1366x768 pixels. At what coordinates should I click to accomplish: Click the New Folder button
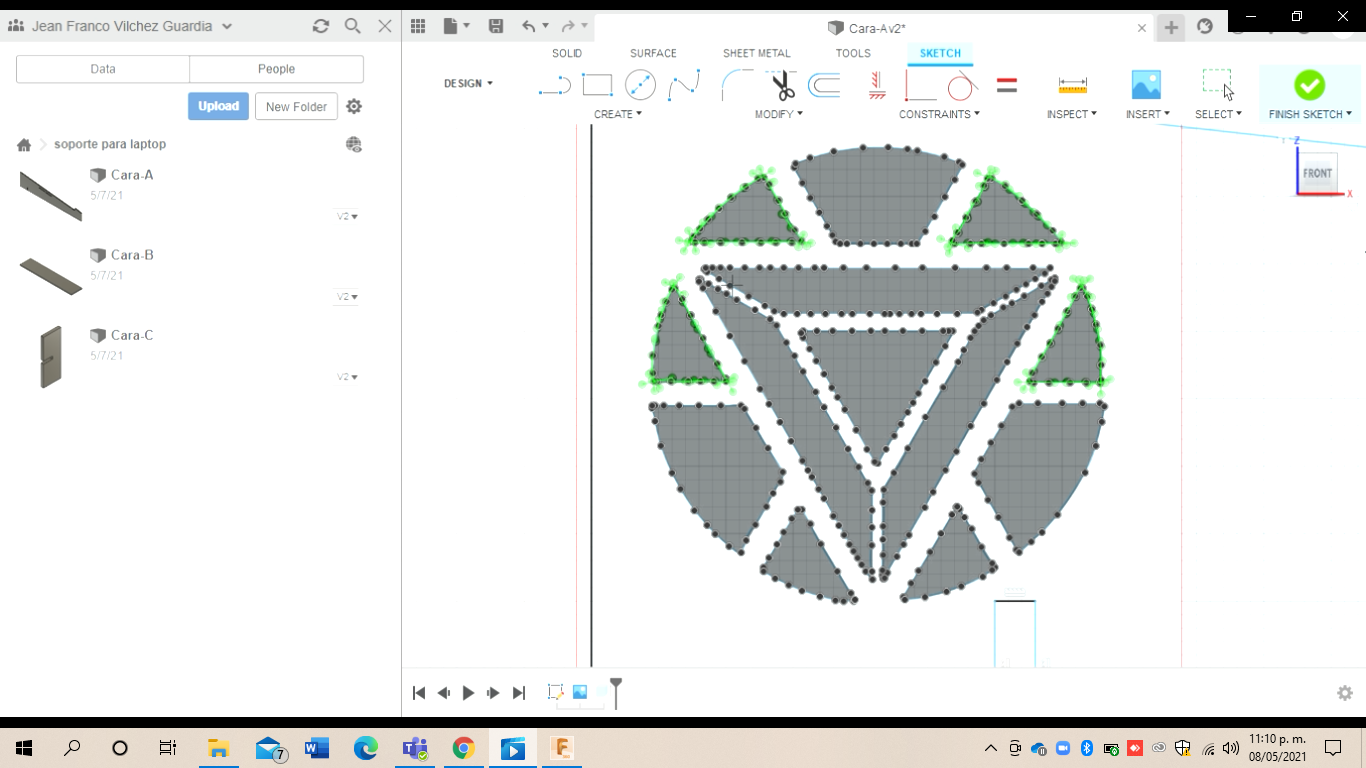[296, 107]
